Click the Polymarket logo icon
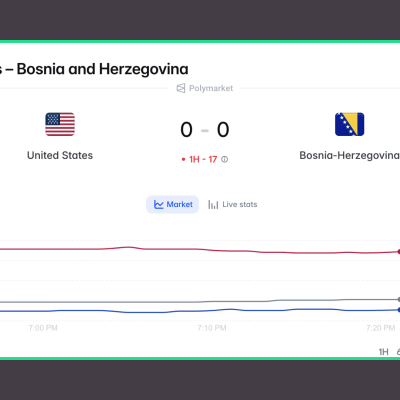Image resolution: width=400 pixels, height=400 pixels. (x=181, y=88)
